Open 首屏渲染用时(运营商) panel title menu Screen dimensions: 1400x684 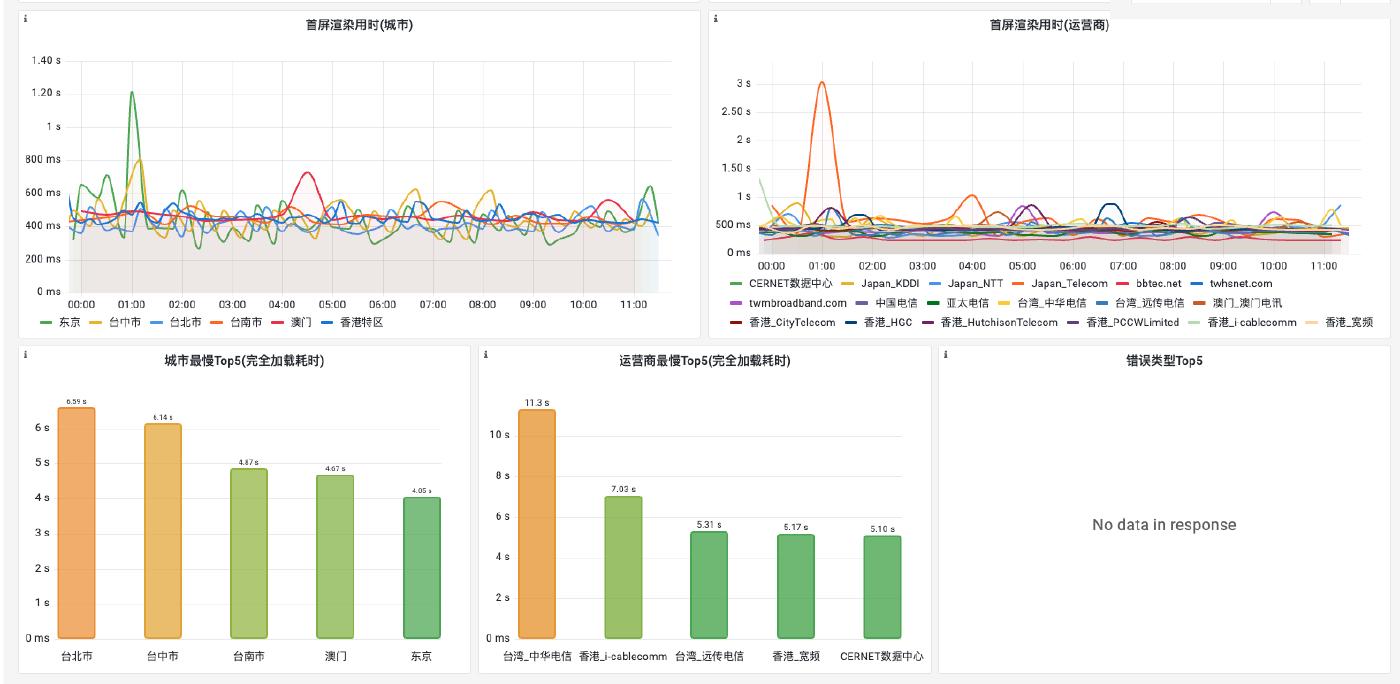coord(1048,25)
